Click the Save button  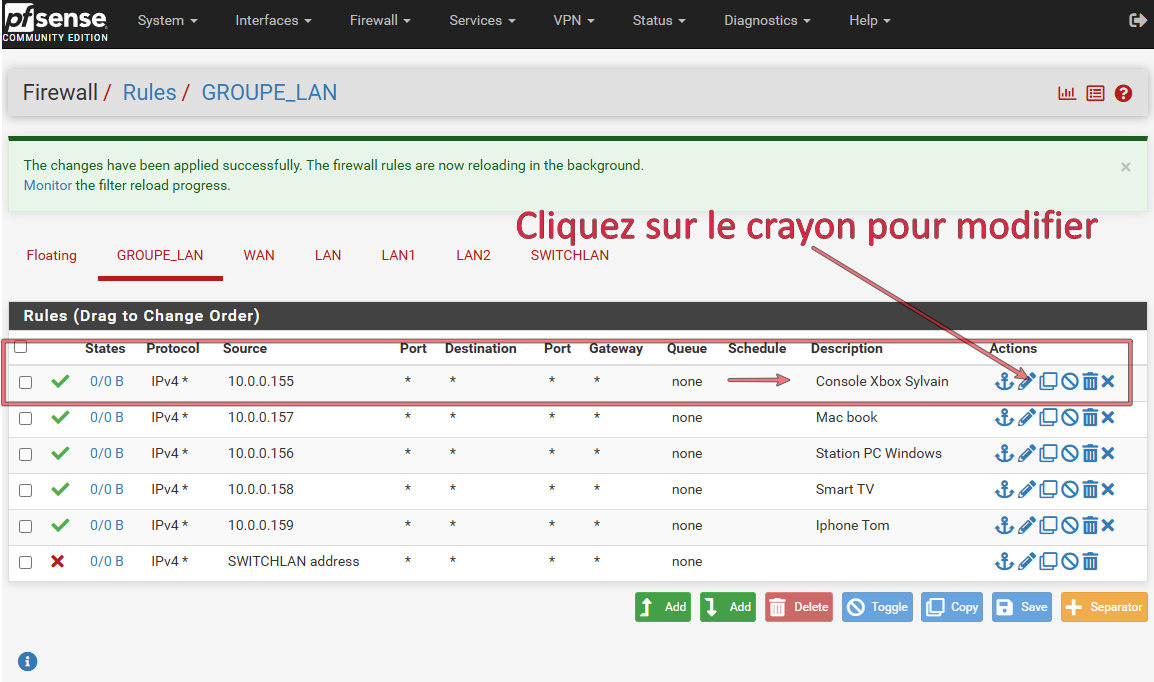[1021, 607]
